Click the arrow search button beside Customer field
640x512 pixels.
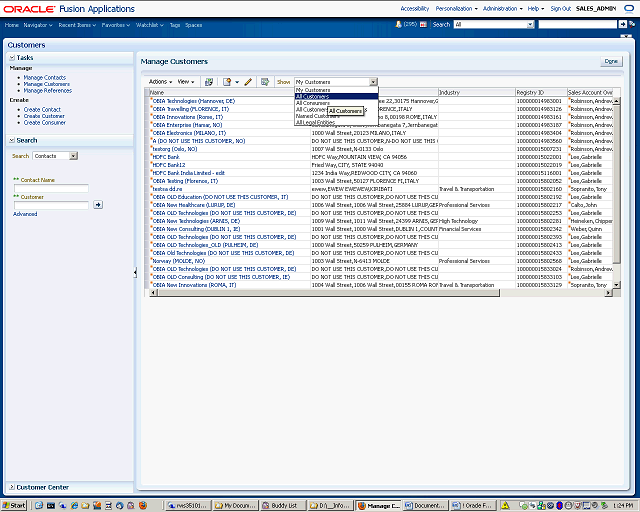(x=98, y=204)
